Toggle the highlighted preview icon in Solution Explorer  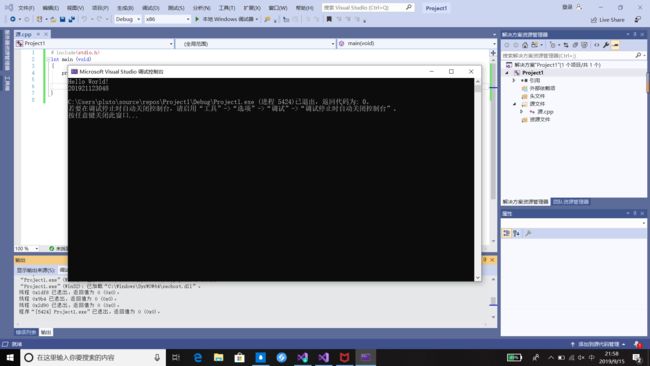[615, 45]
